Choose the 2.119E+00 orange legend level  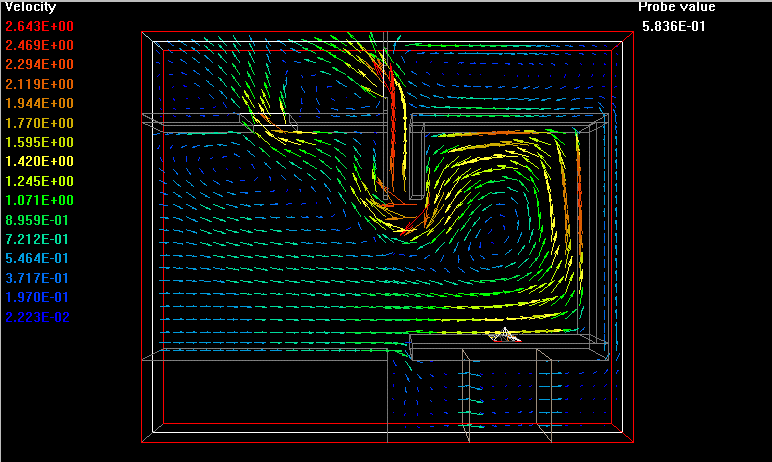[x=39, y=84]
